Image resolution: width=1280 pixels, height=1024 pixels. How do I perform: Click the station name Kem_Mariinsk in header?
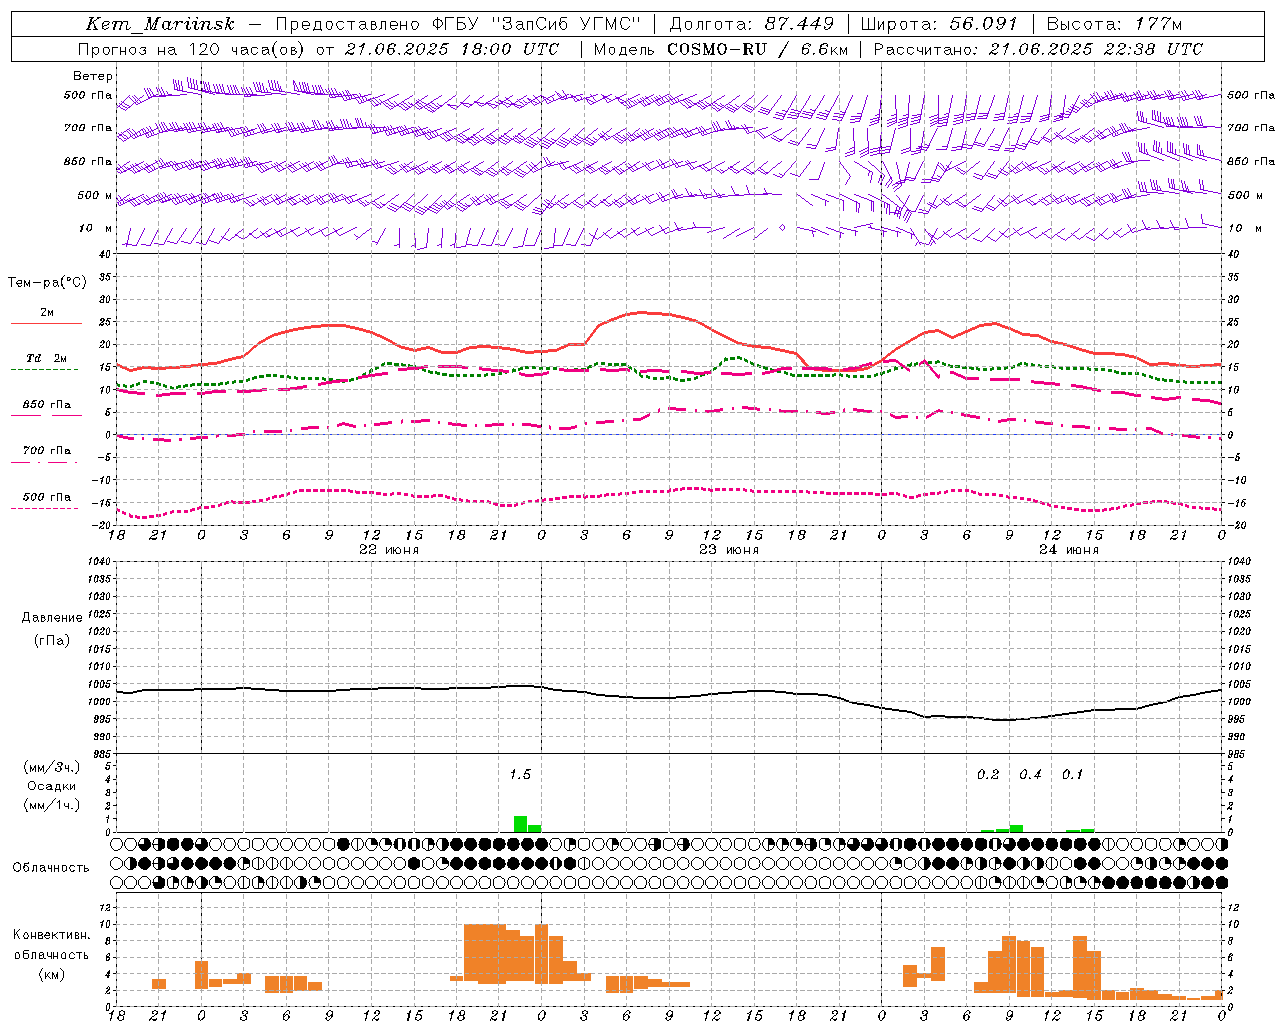coord(160,24)
